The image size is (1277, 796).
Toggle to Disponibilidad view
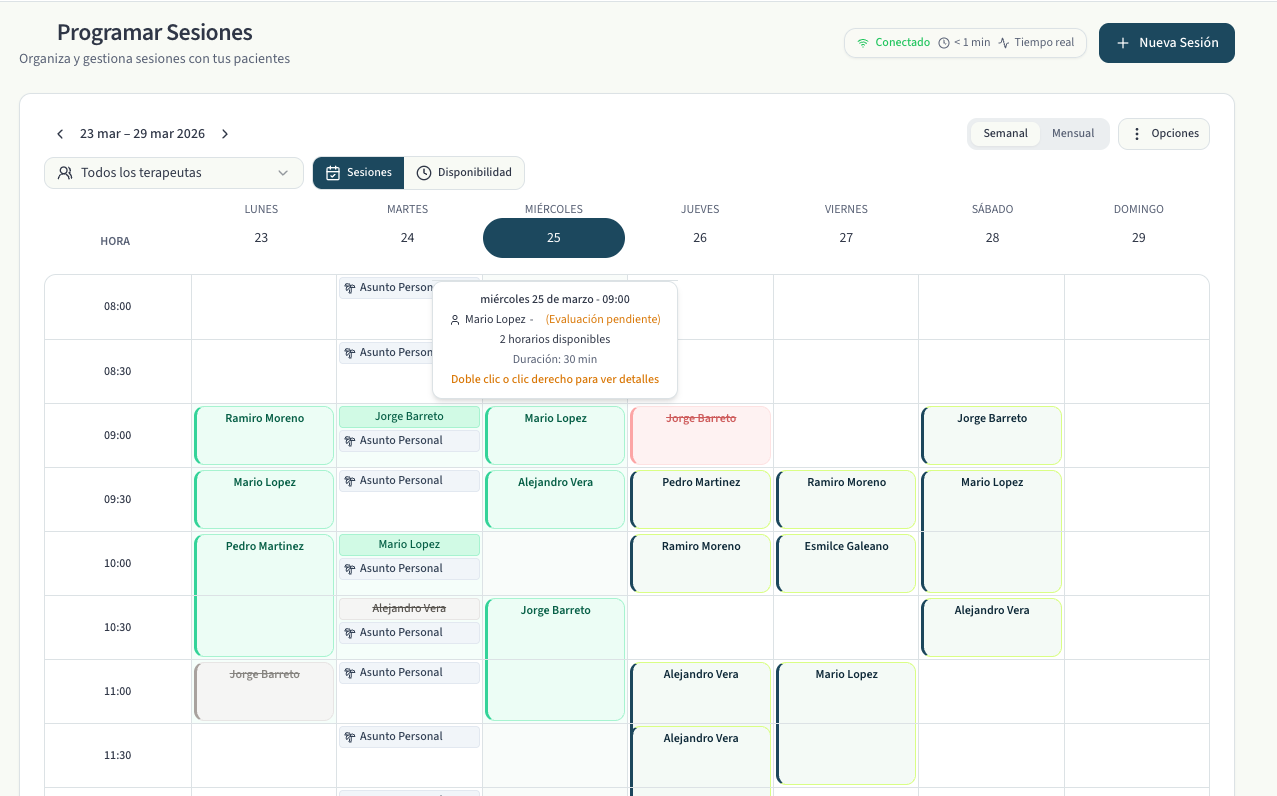(x=464, y=173)
